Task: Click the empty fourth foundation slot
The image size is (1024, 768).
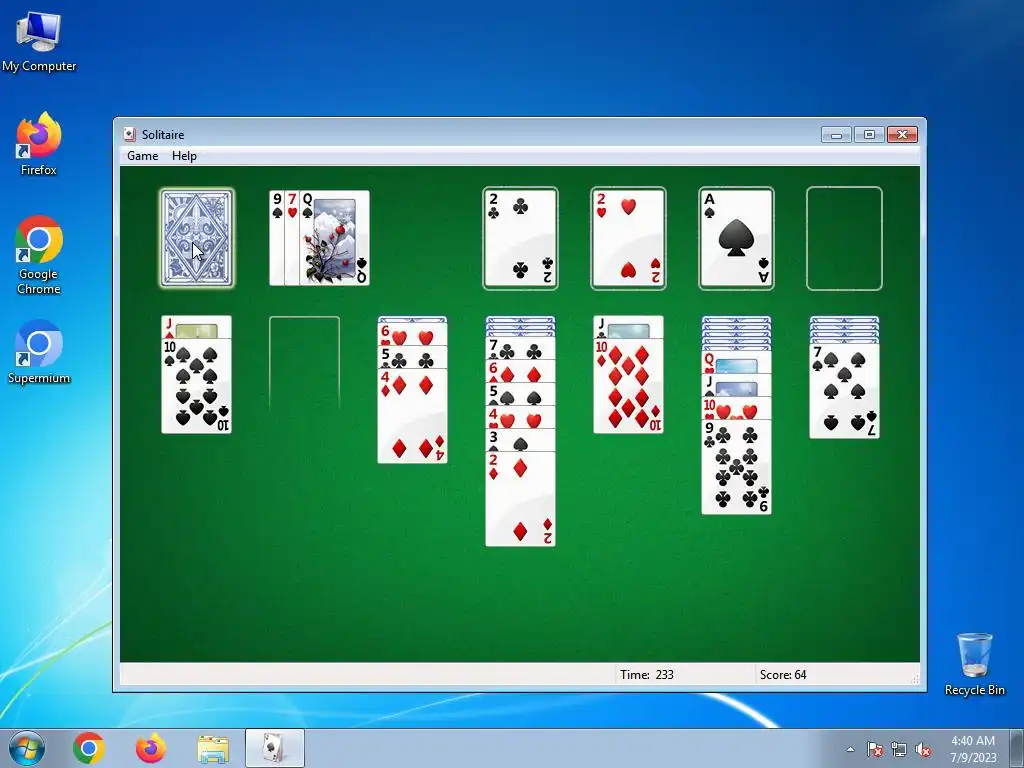Action: tap(844, 238)
